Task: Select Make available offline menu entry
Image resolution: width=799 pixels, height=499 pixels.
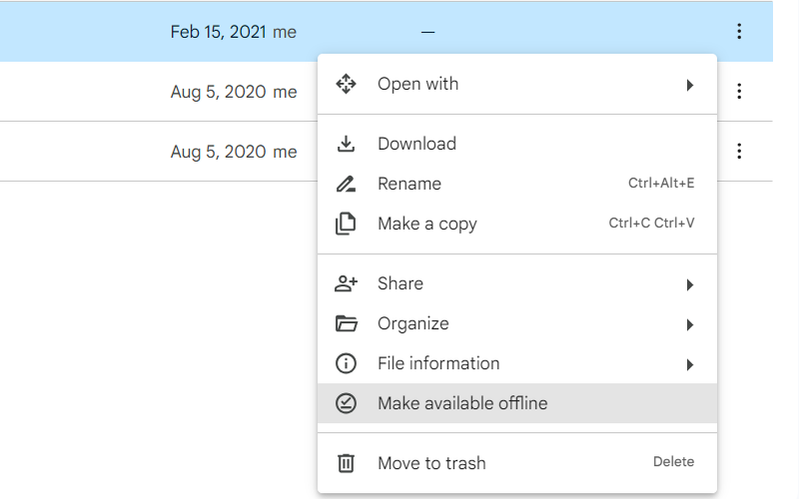Action: 462,404
